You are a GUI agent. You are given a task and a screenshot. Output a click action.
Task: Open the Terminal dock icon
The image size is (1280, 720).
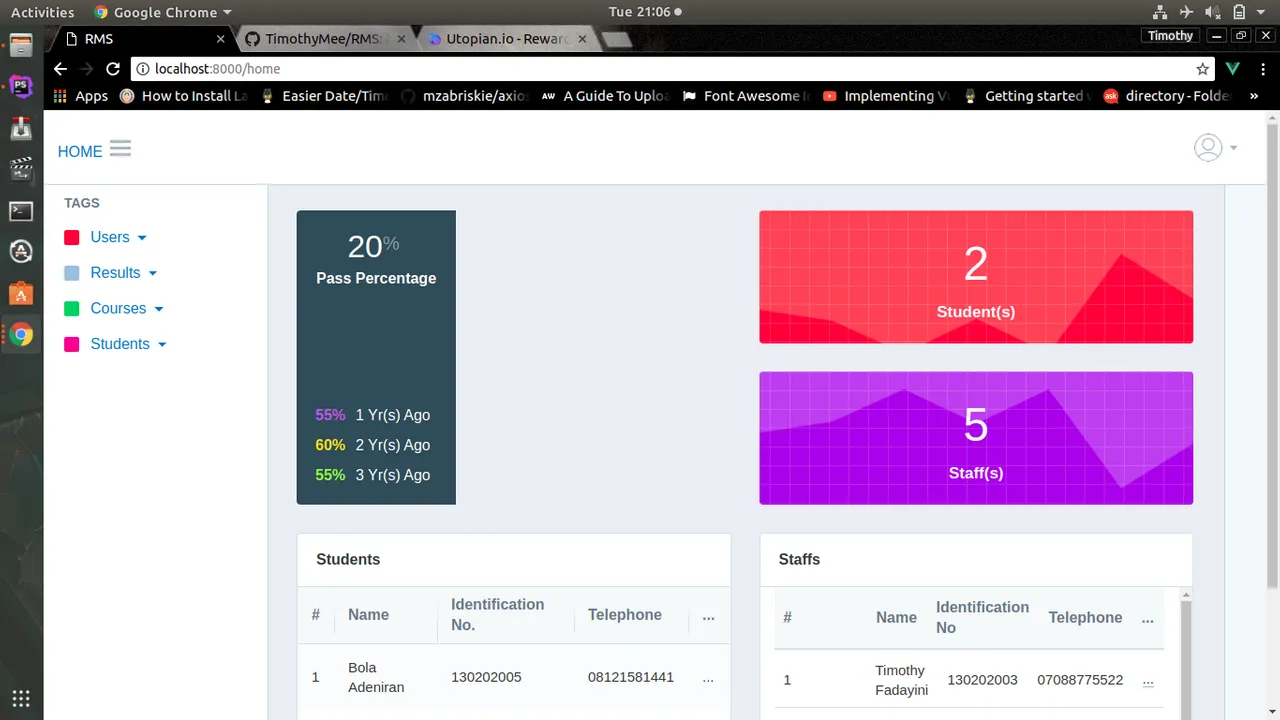tap(21, 211)
